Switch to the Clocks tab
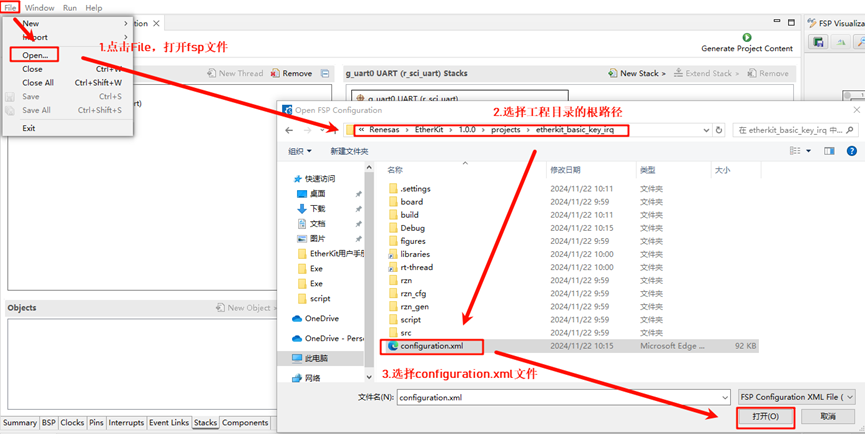 point(72,422)
